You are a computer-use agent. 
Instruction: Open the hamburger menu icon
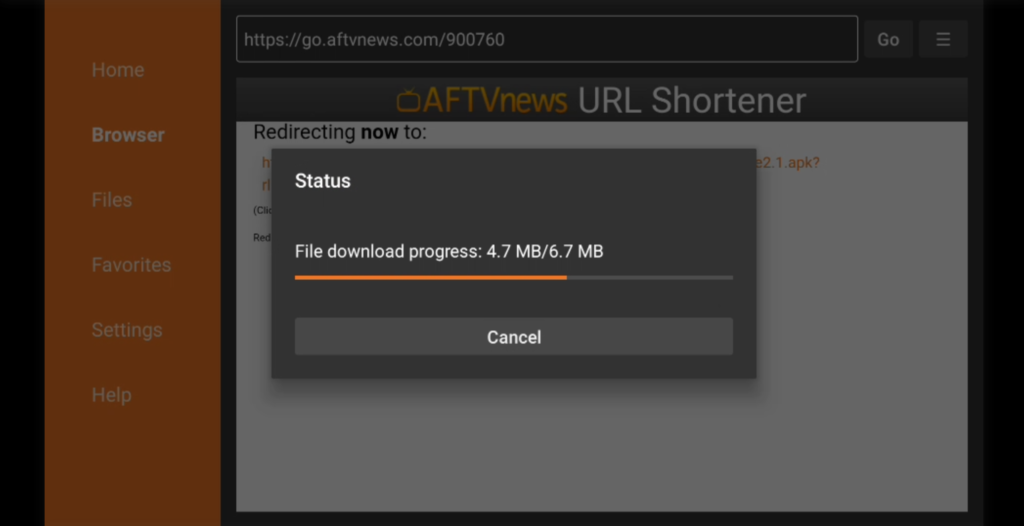point(942,39)
